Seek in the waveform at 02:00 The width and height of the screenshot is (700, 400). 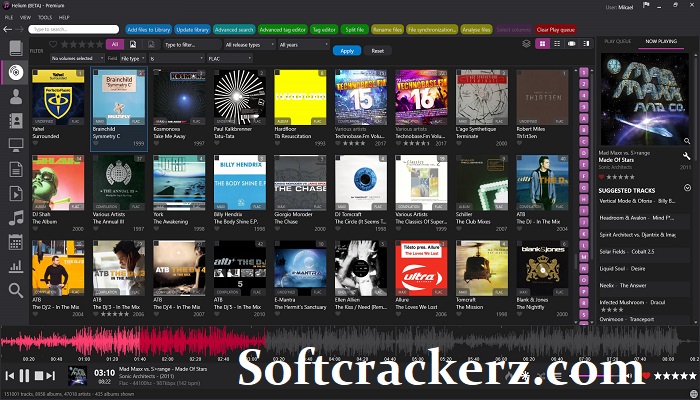point(167,342)
